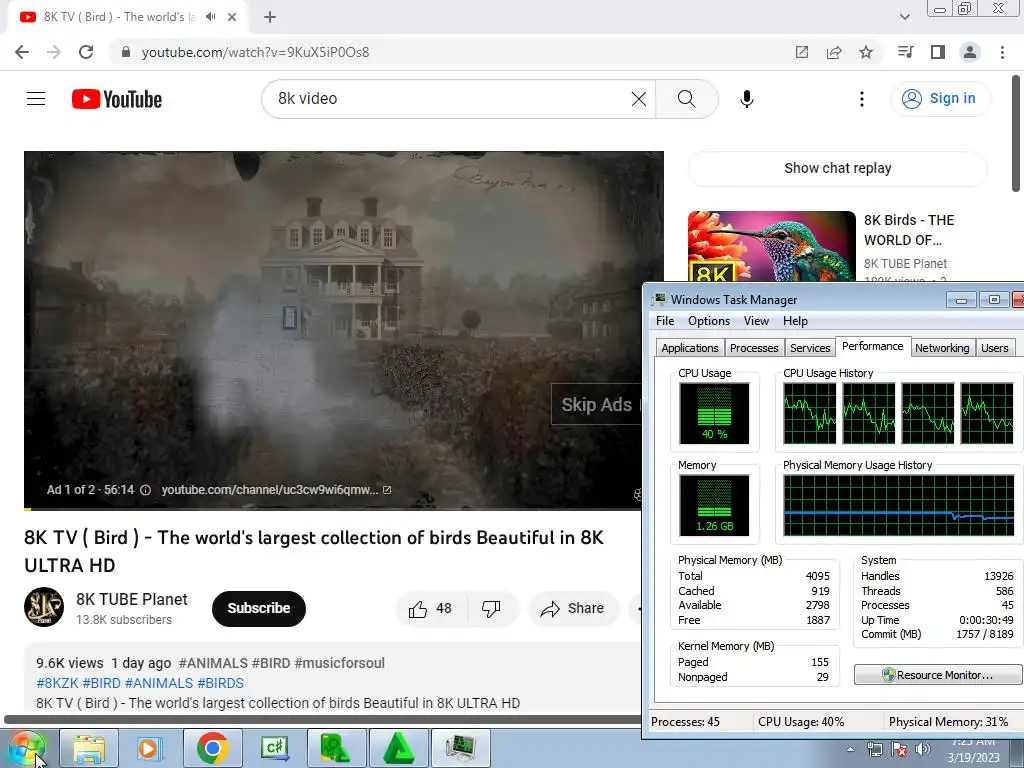Viewport: 1024px width, 768px height.
Task: Open YouTube settings three-dot menu
Action: tap(861, 99)
